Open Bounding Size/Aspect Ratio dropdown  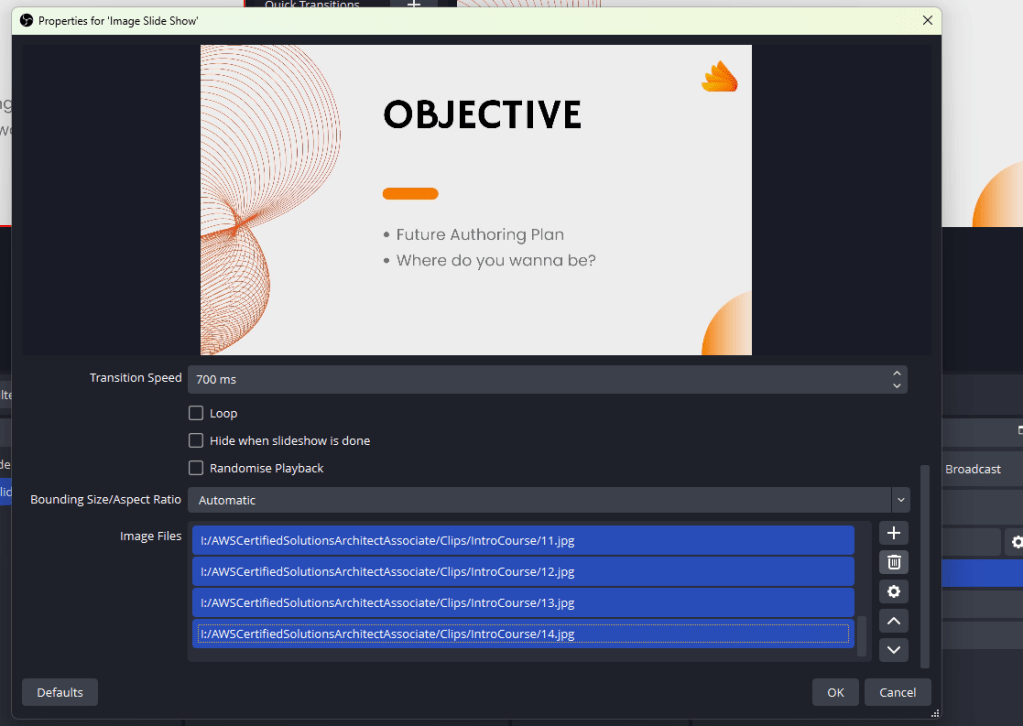point(549,500)
